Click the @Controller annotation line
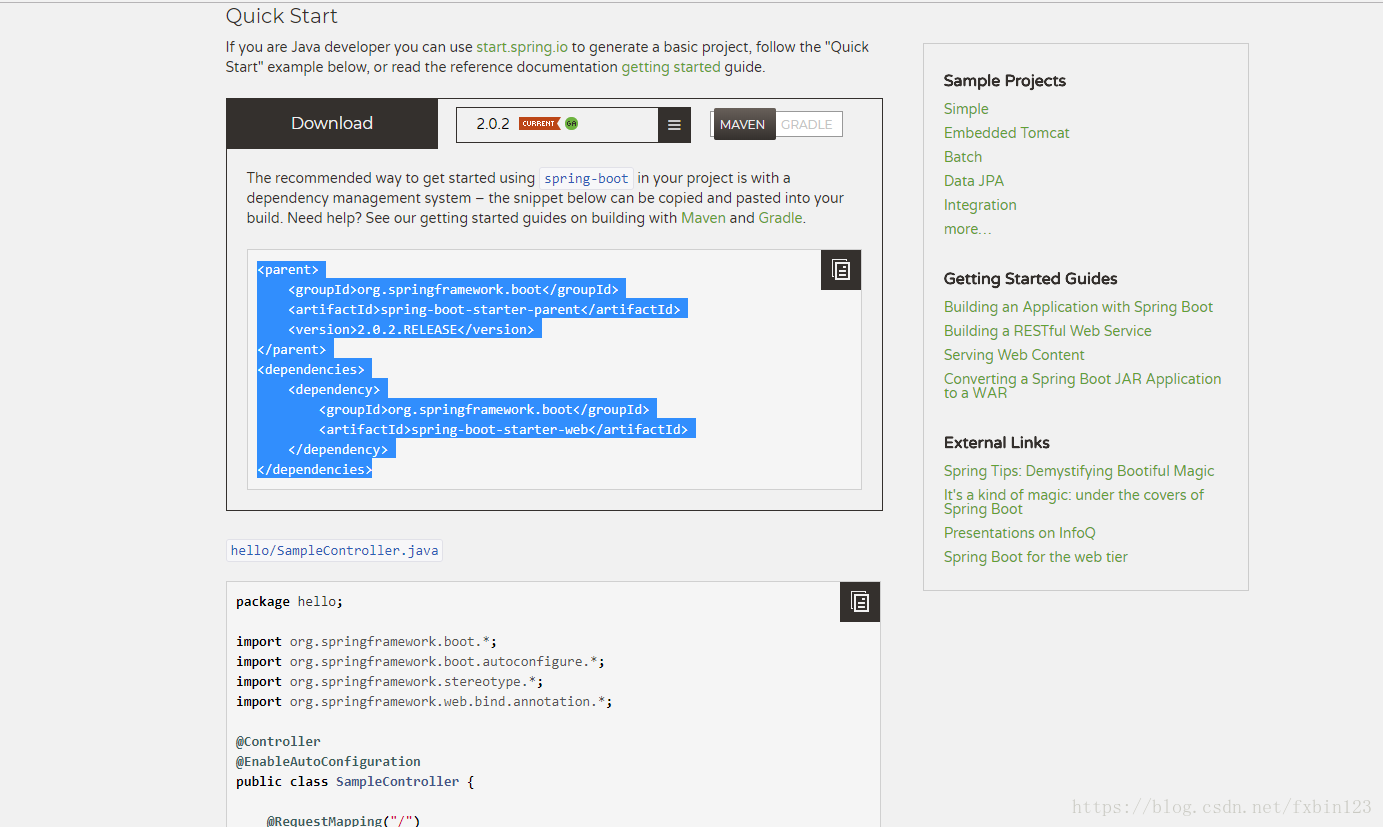 pyautogui.click(x=278, y=742)
